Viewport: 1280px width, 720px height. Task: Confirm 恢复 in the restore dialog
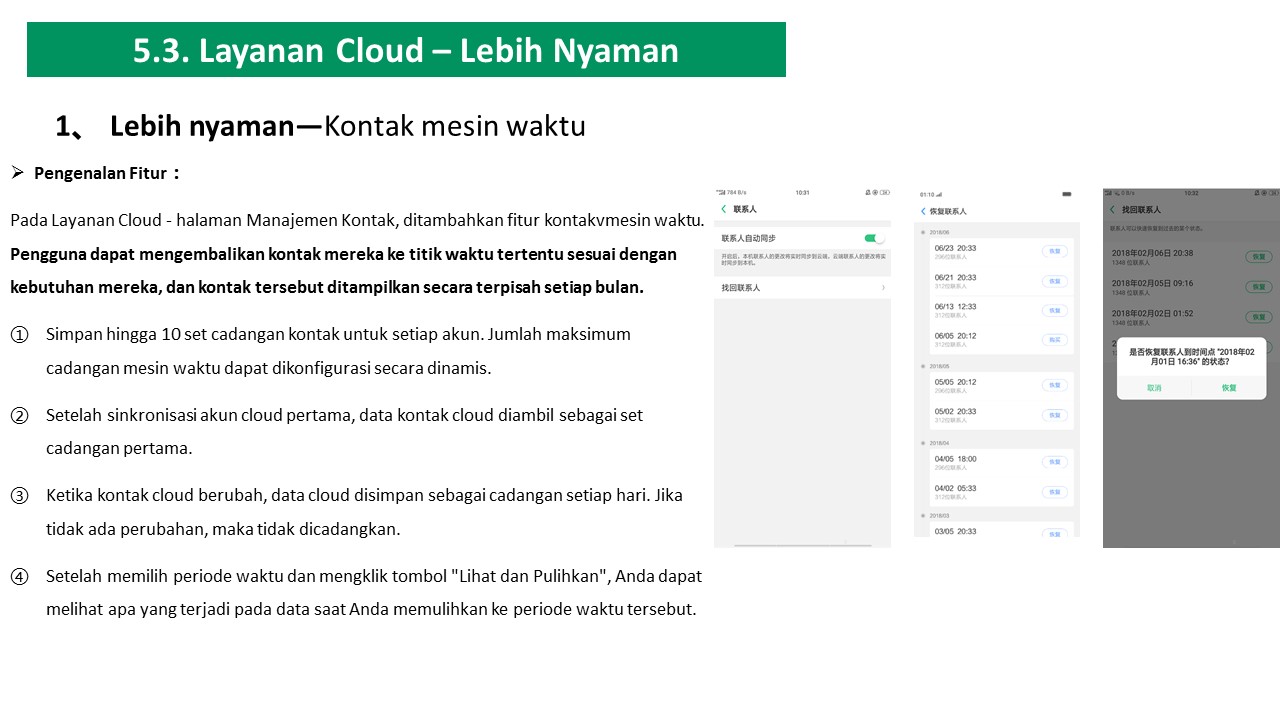(1228, 387)
